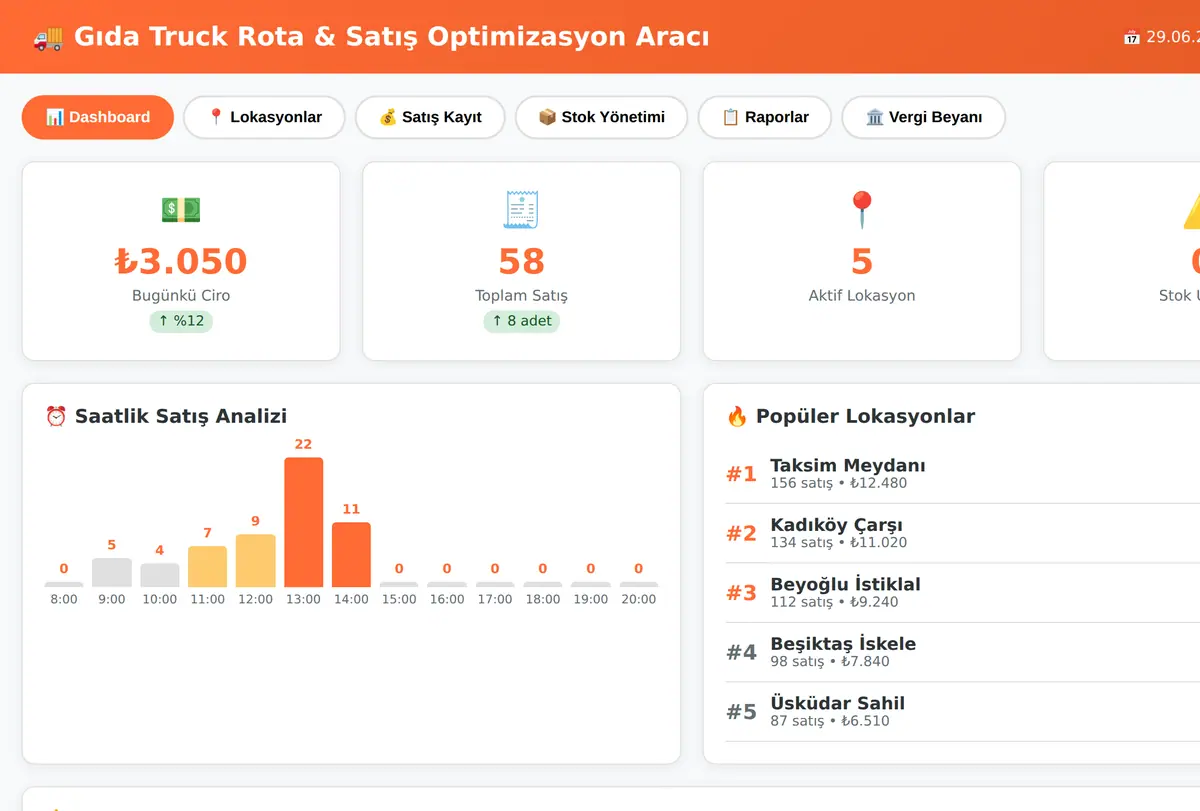1200x811 pixels.
Task: Open the Vergi Beyanı tab
Action: click(923, 117)
